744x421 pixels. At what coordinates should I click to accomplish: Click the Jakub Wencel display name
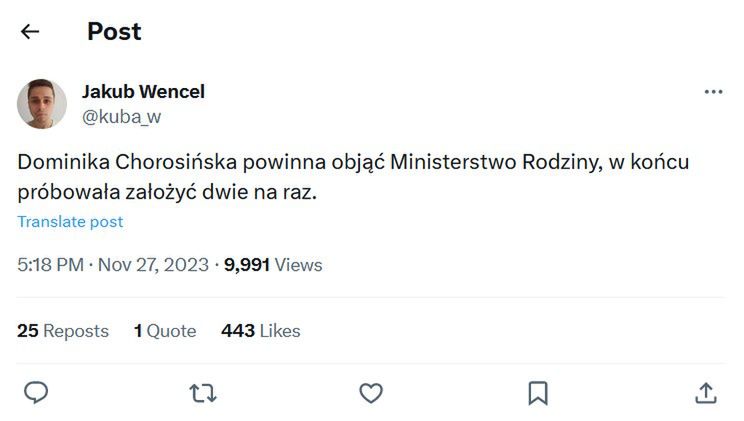pos(143,92)
